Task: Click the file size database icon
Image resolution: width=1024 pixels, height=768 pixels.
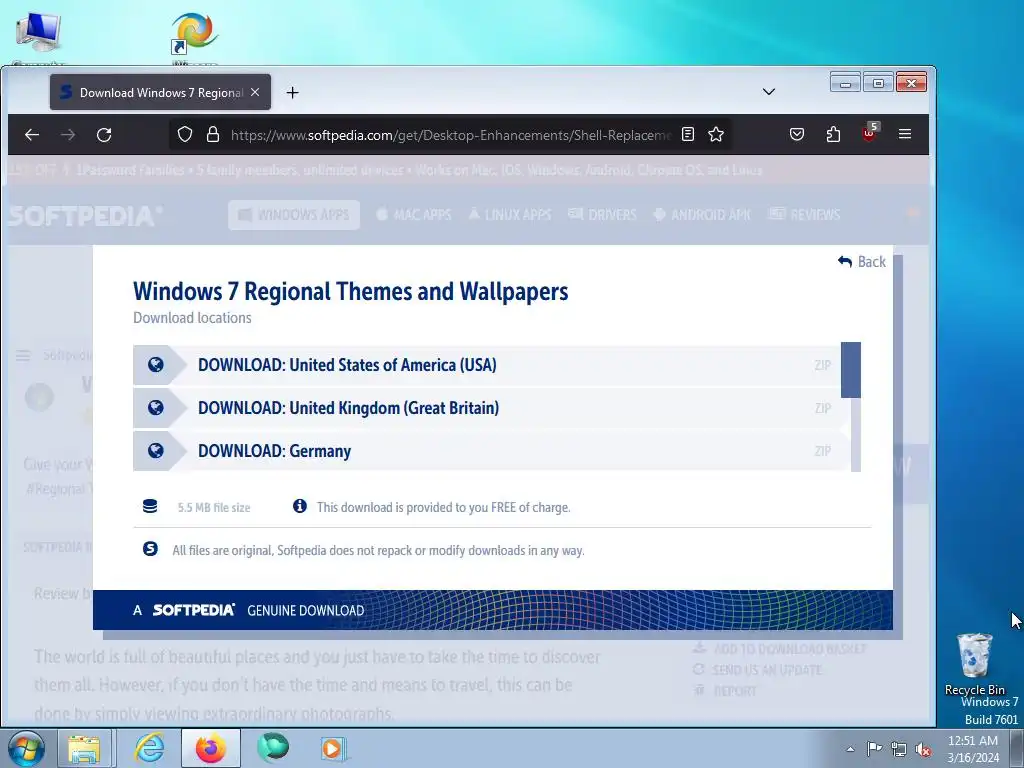Action: (x=150, y=506)
